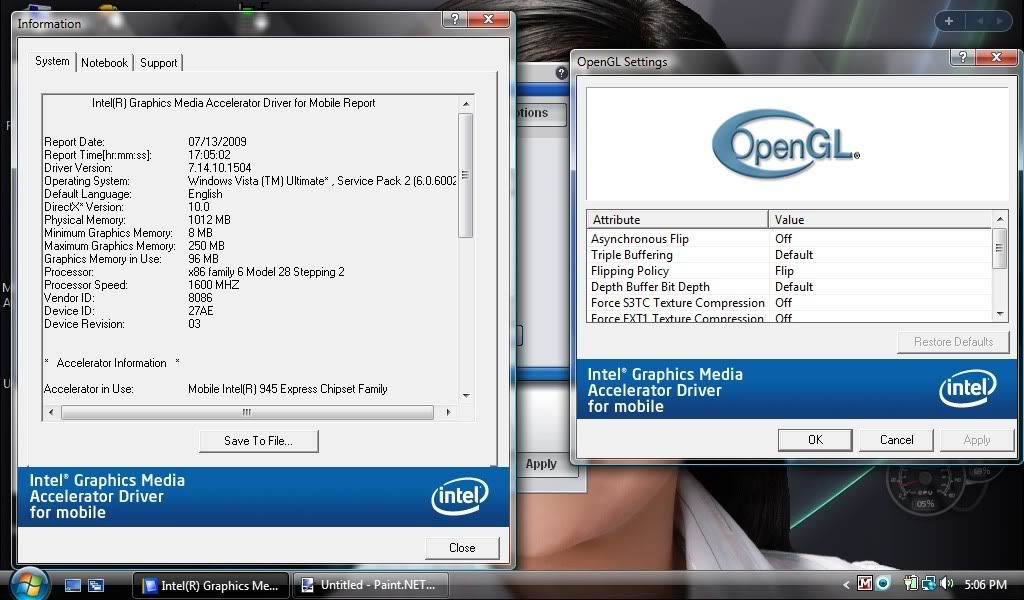Image resolution: width=1024 pixels, height=600 pixels.
Task: Click vertical scrollbar thumb in Information report
Action: 466,175
